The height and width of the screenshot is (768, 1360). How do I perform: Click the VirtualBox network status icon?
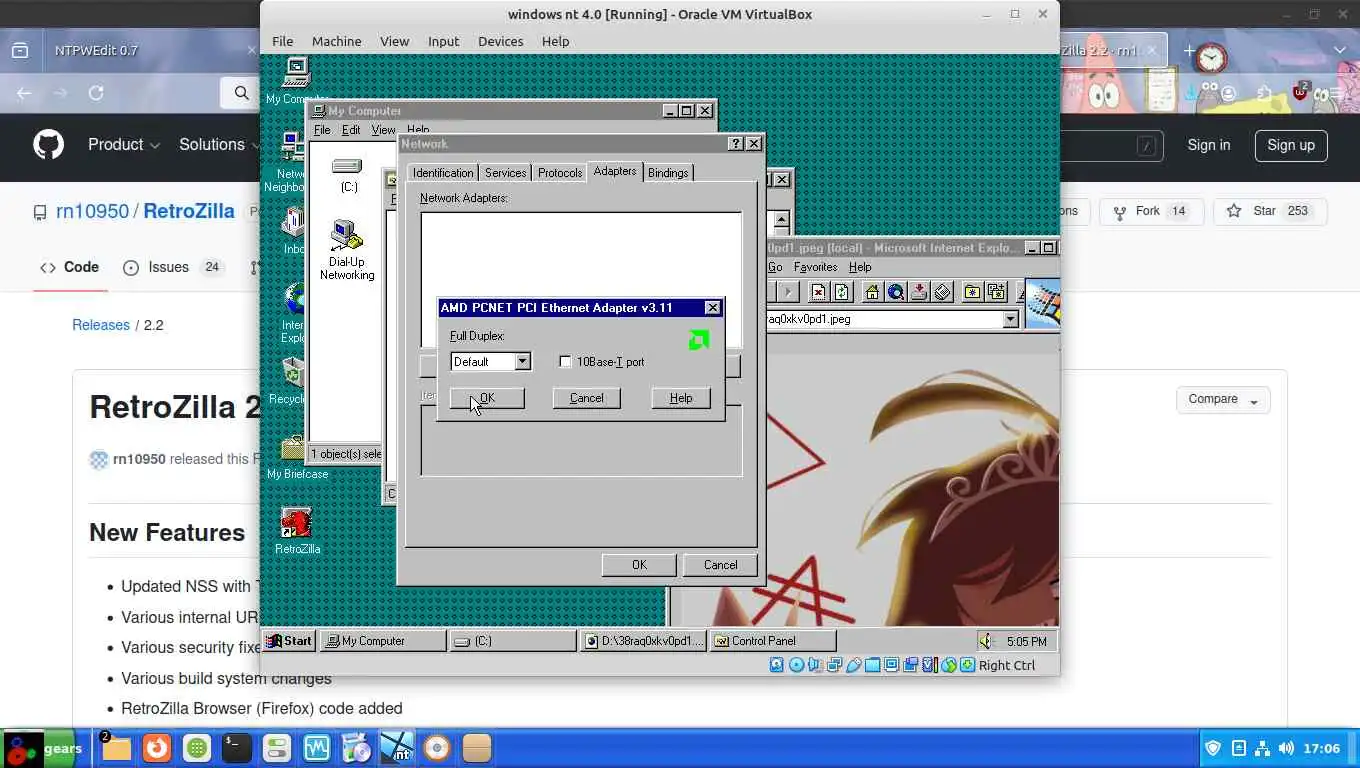833,665
